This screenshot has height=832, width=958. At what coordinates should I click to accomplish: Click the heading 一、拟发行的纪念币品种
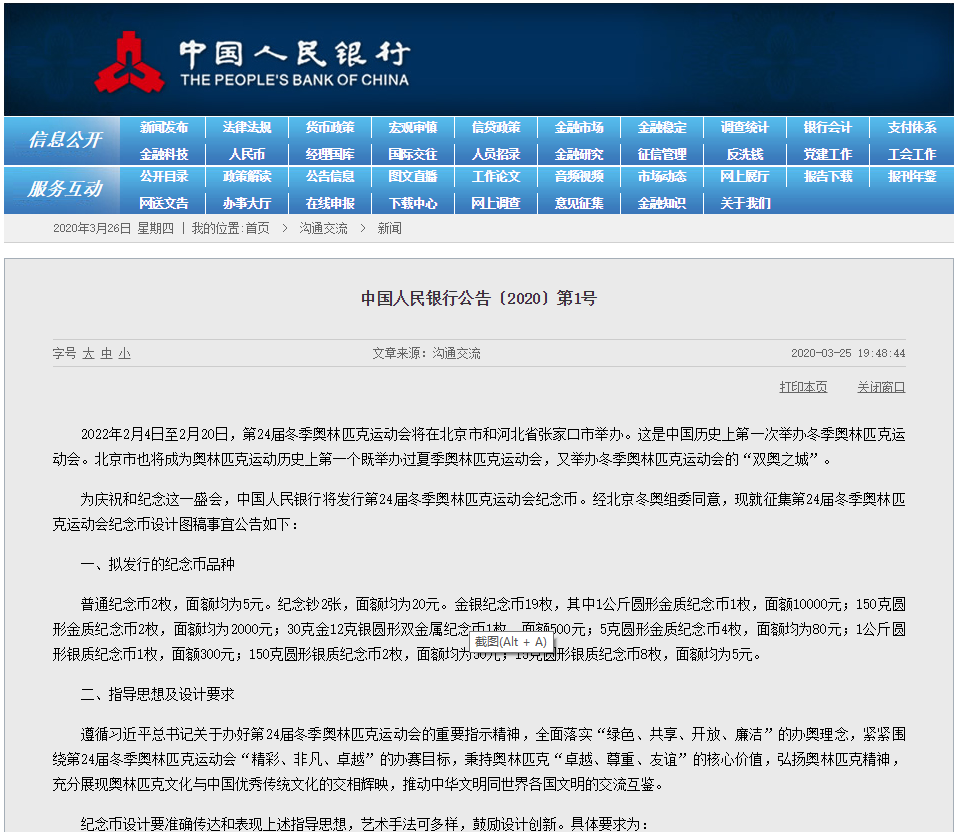[158, 564]
